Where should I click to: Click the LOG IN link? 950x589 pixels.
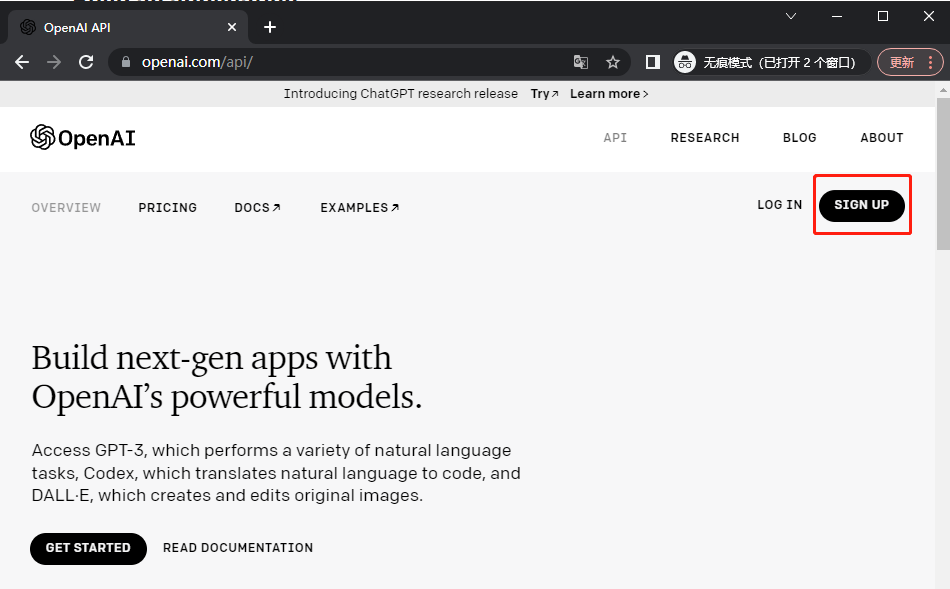(x=779, y=205)
